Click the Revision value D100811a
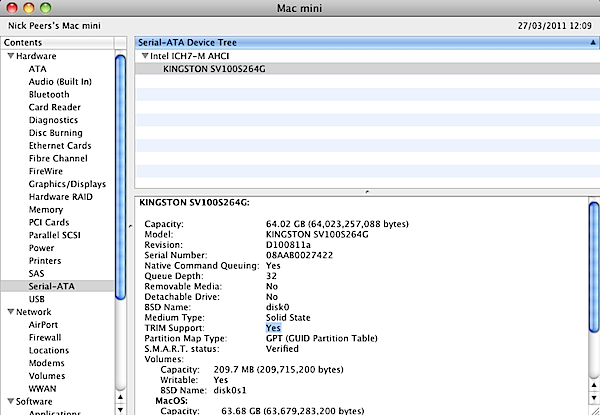 [x=288, y=245]
